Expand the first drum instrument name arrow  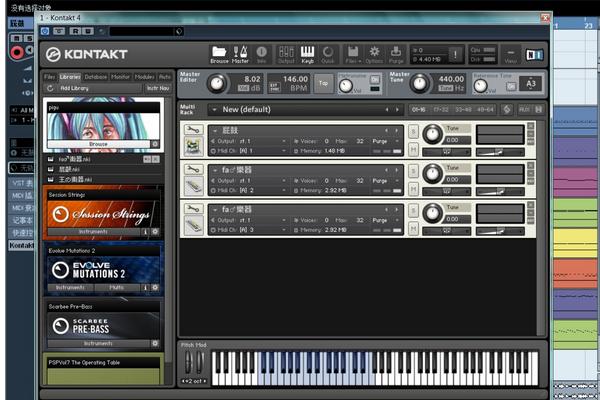(x=215, y=131)
